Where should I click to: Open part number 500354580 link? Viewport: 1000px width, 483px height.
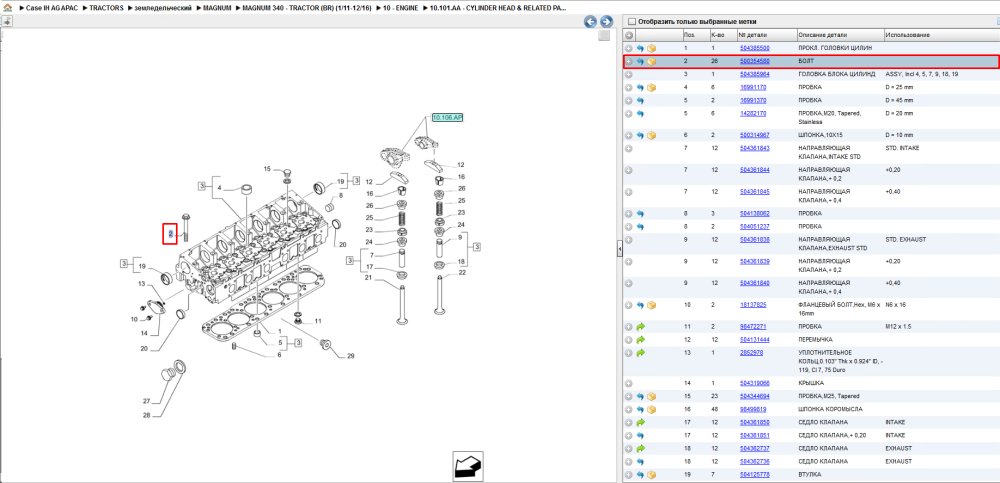(x=754, y=62)
